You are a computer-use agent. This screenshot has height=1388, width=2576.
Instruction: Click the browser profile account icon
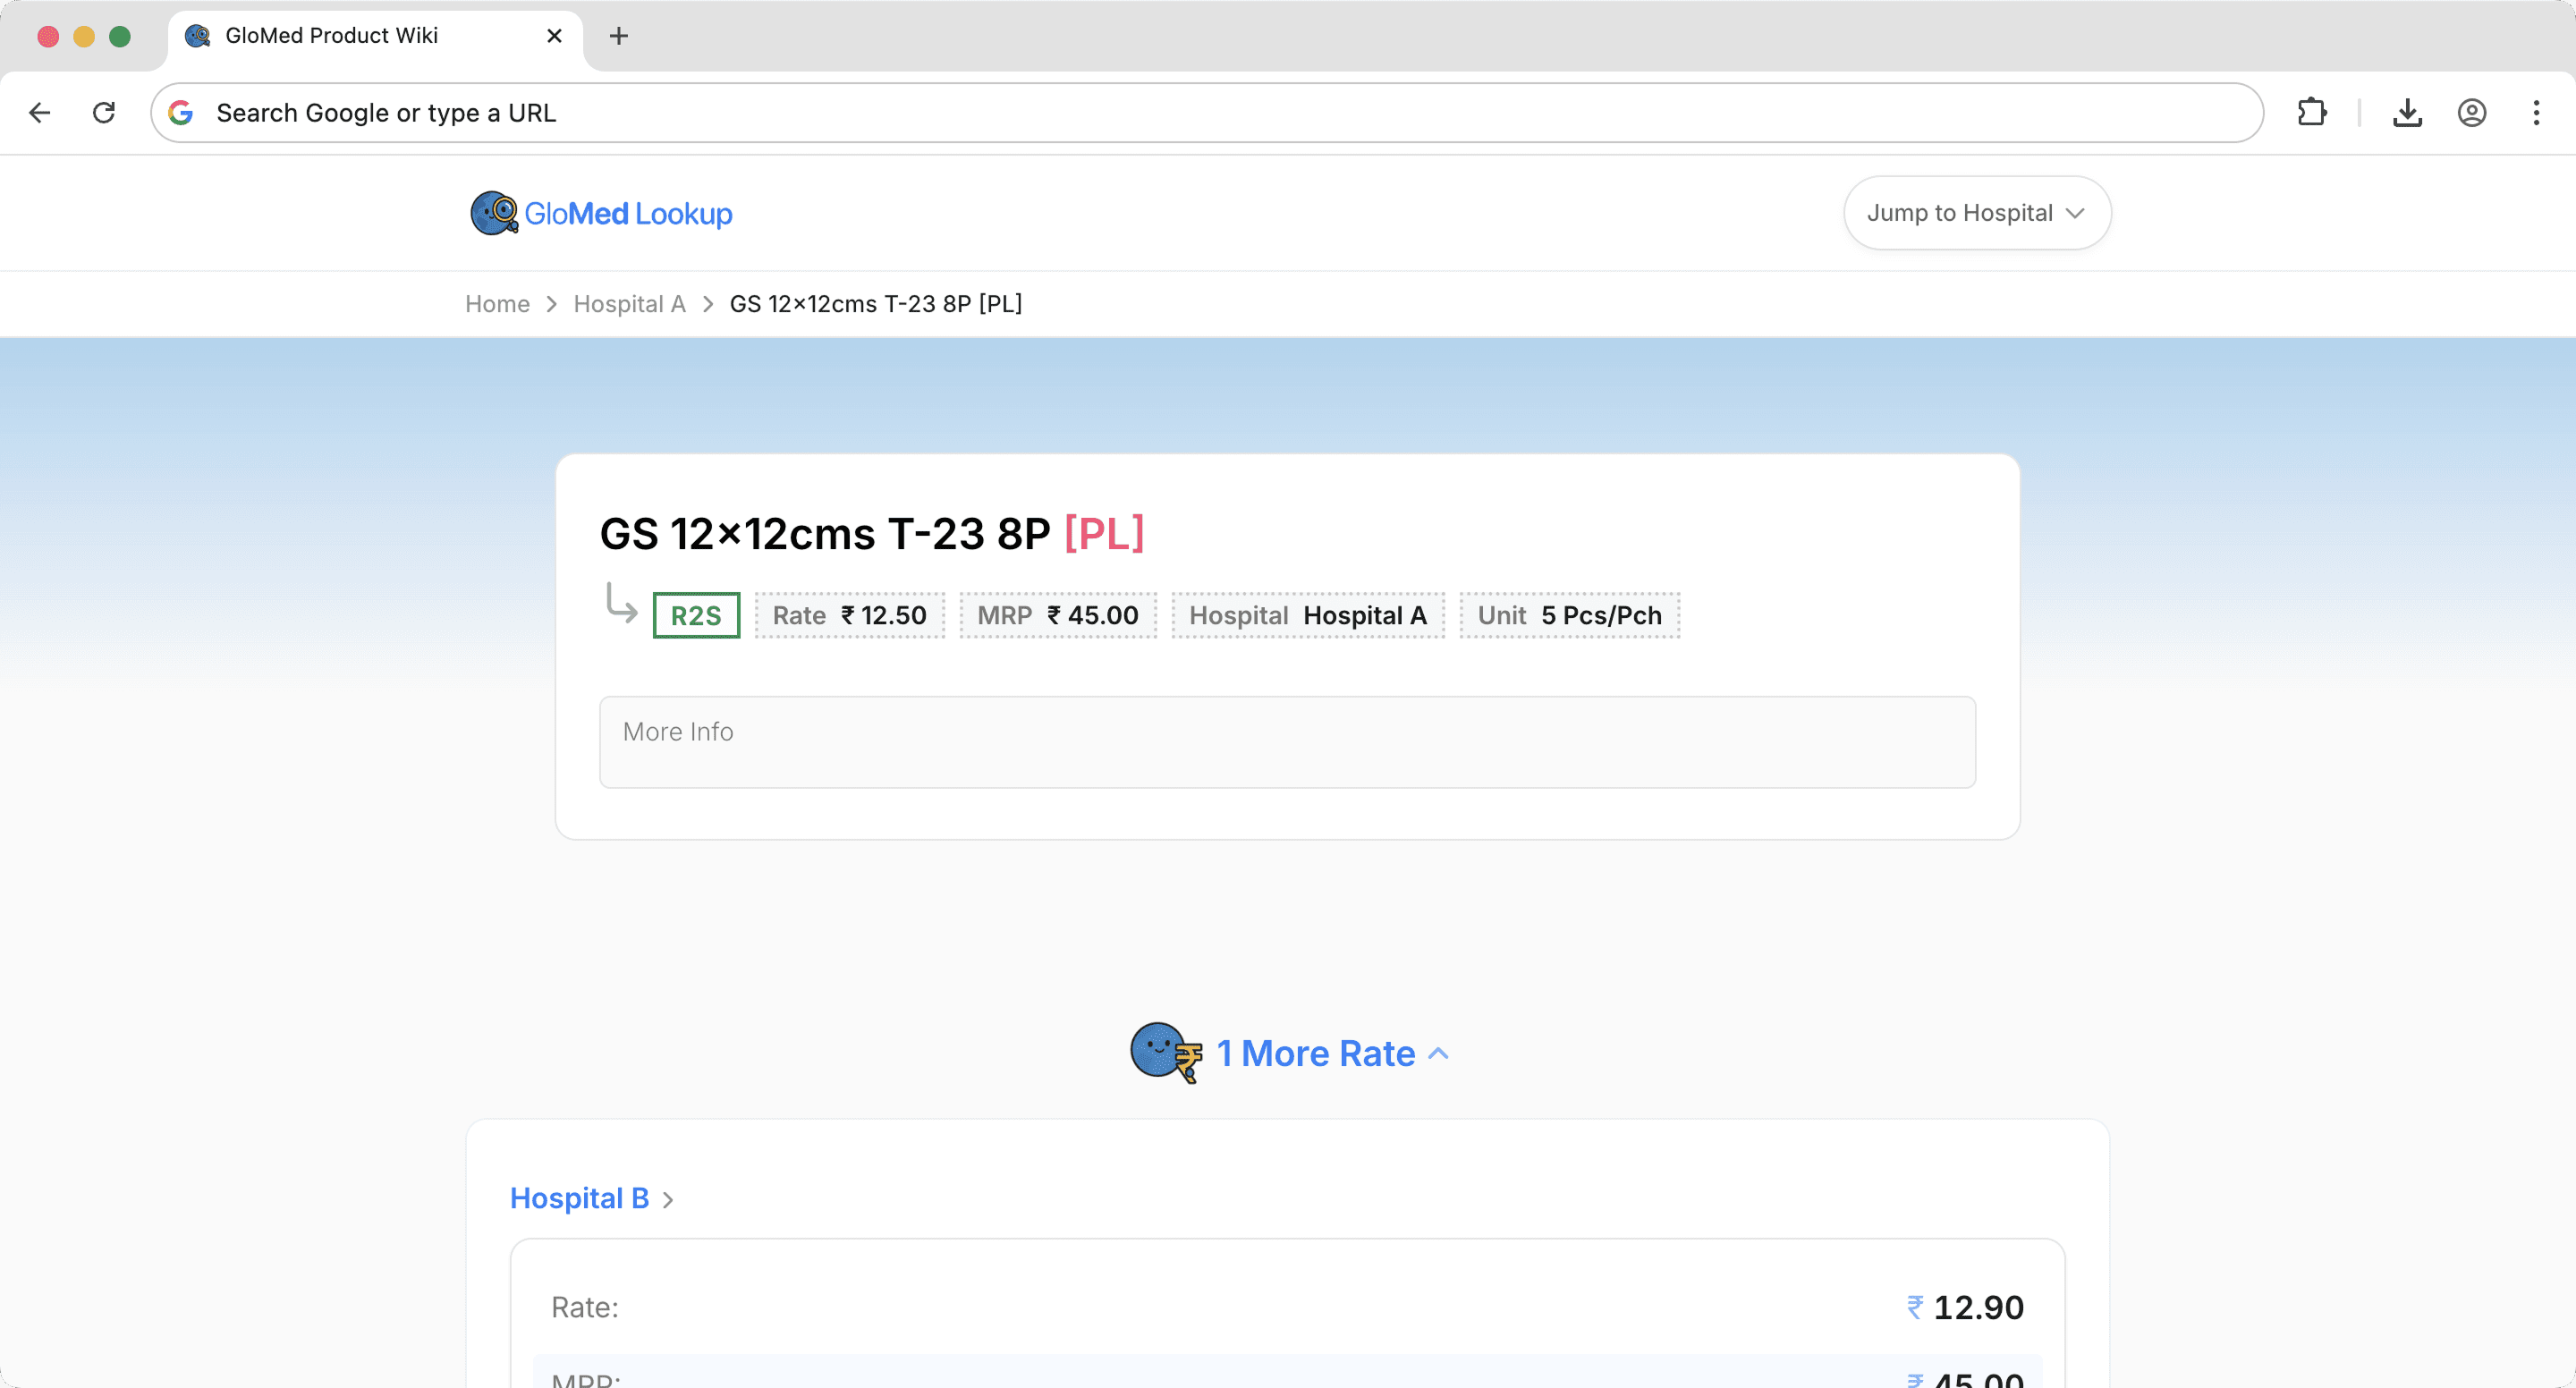tap(2472, 112)
